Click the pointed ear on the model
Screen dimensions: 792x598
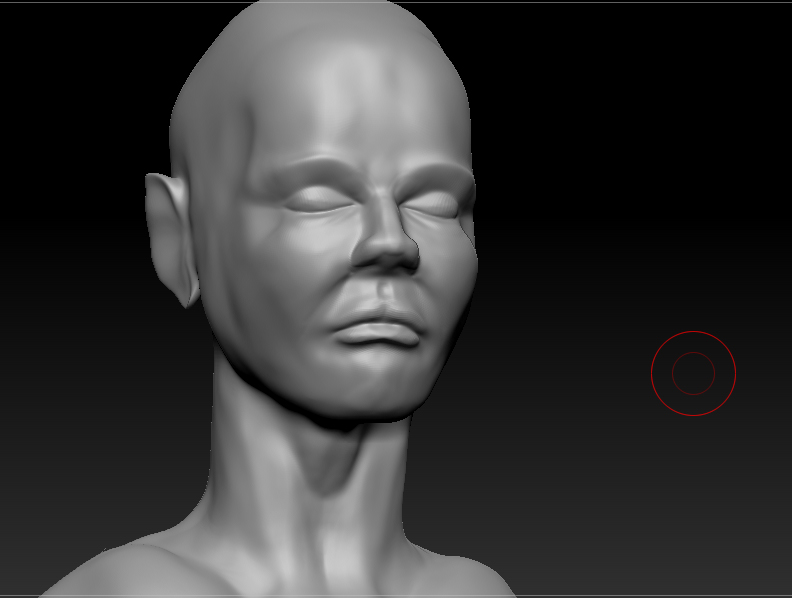[170, 239]
